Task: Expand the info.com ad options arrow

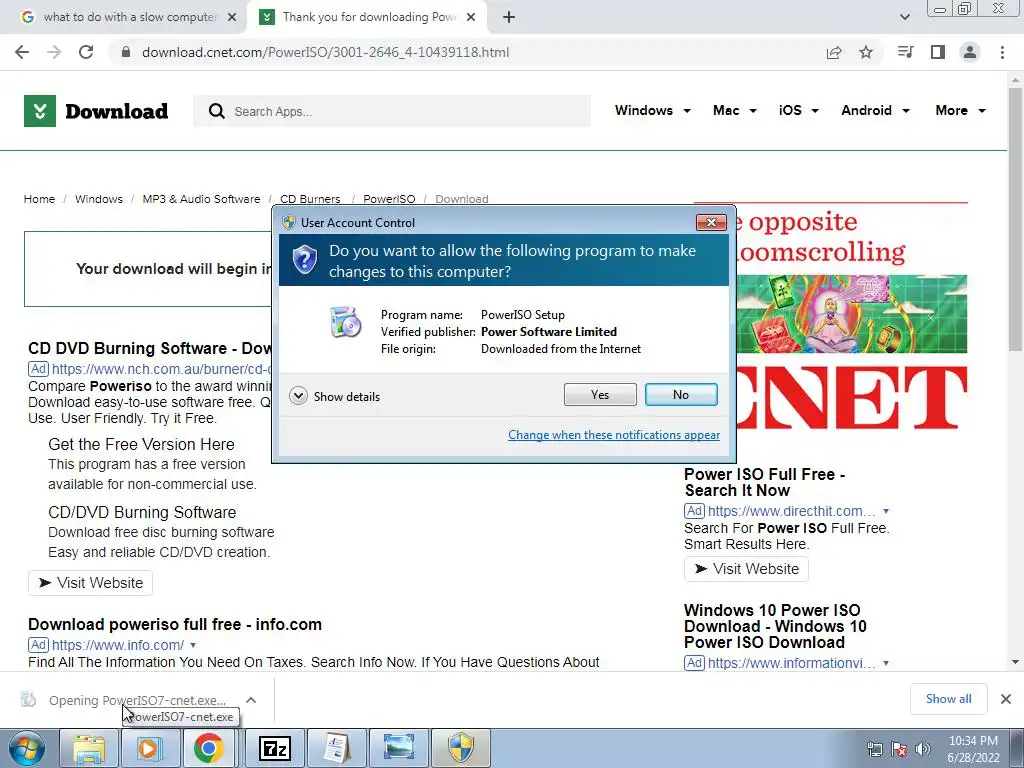Action: pos(193,645)
